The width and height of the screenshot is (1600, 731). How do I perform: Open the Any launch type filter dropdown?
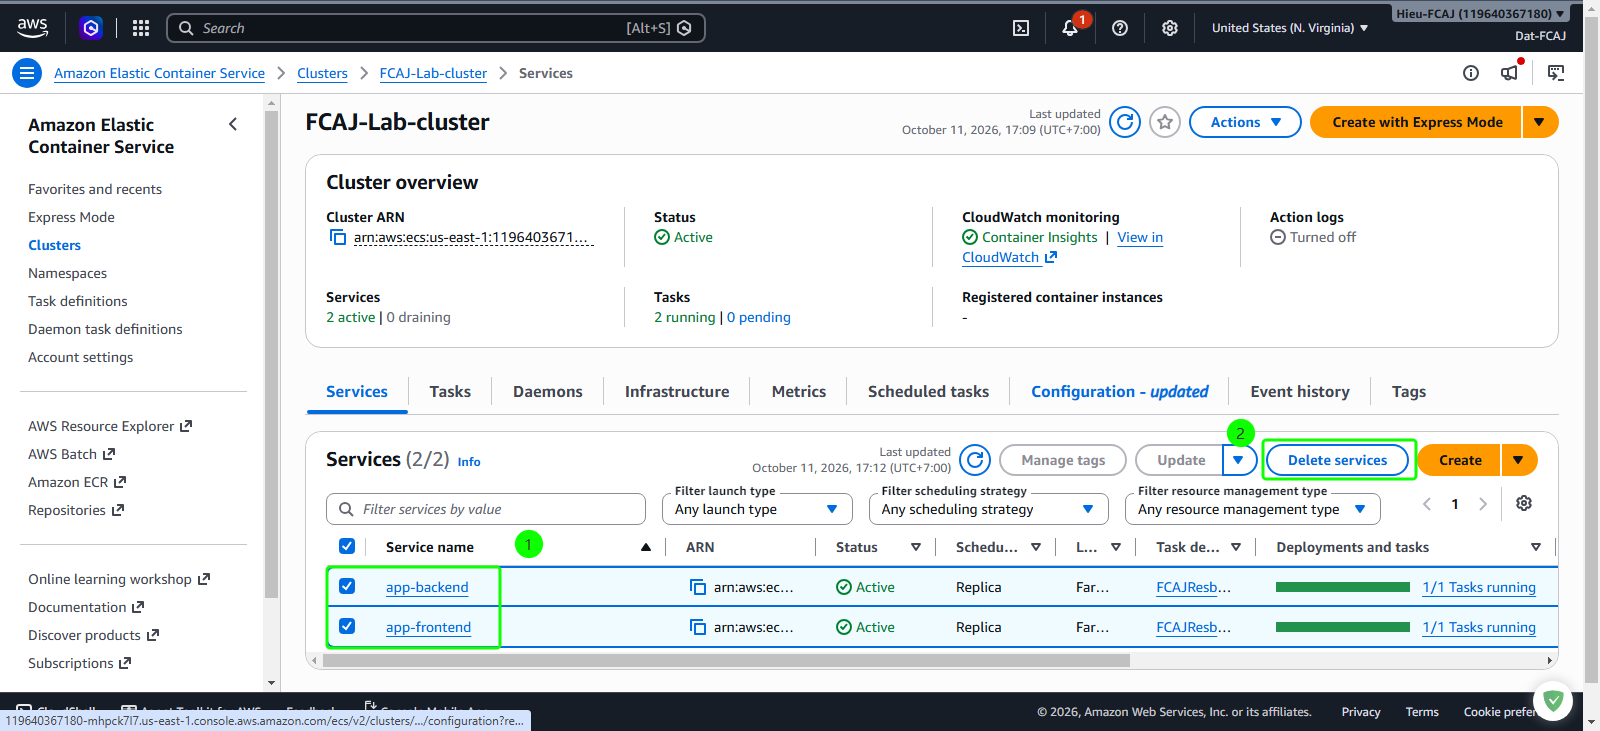757,509
